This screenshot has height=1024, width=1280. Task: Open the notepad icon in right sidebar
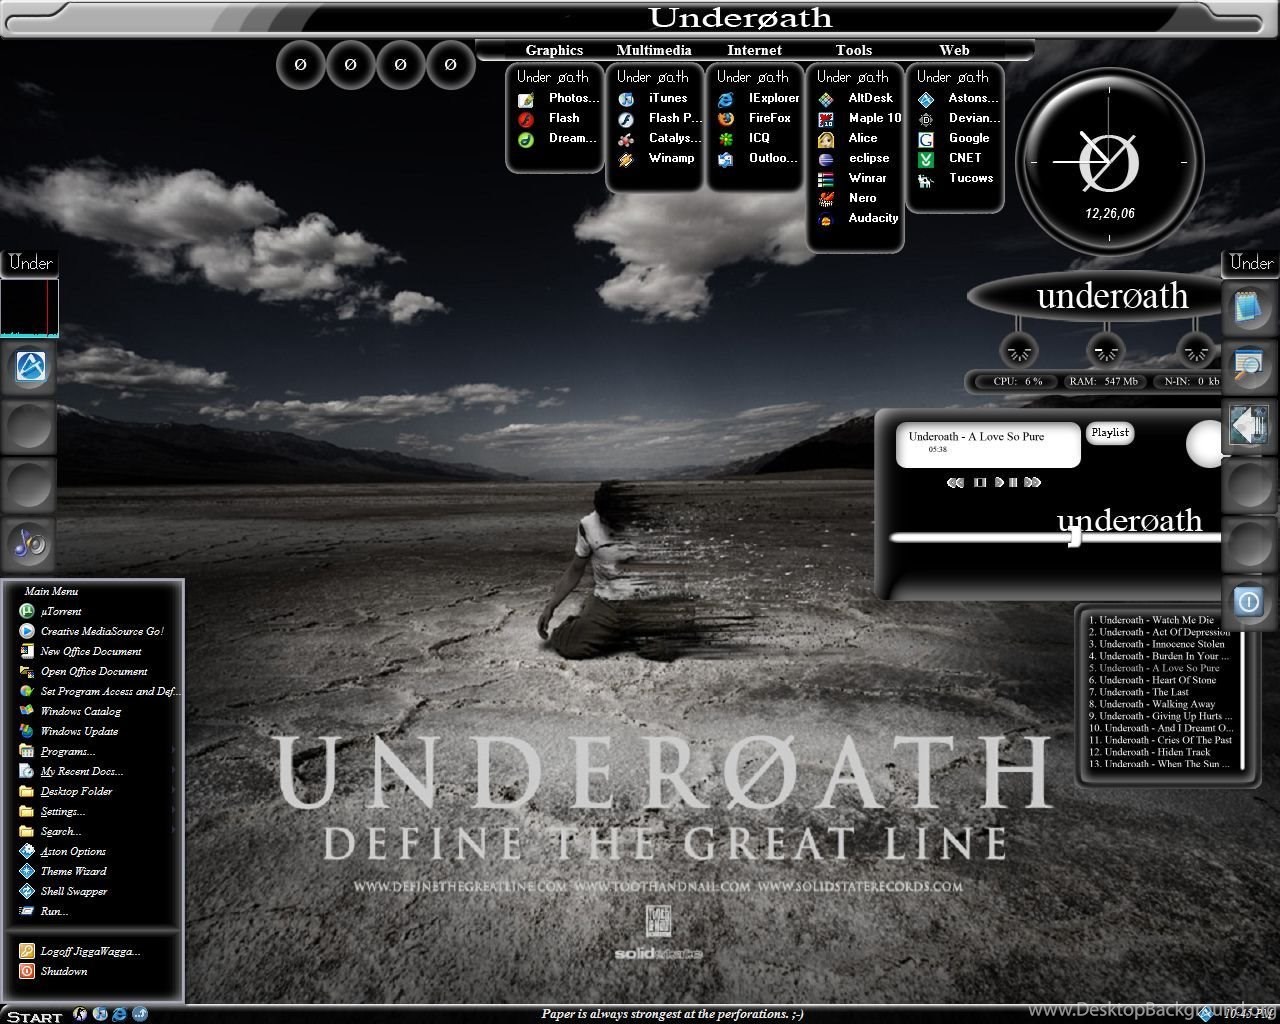pyautogui.click(x=1248, y=307)
